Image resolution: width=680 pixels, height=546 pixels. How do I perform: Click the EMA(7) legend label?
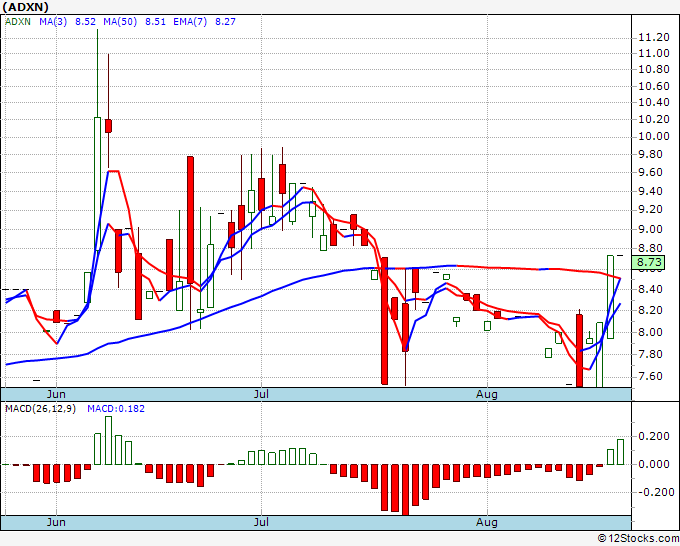pos(190,21)
